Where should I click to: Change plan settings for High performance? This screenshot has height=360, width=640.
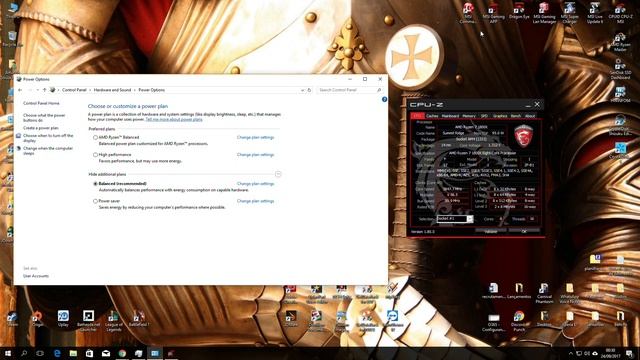(x=255, y=155)
